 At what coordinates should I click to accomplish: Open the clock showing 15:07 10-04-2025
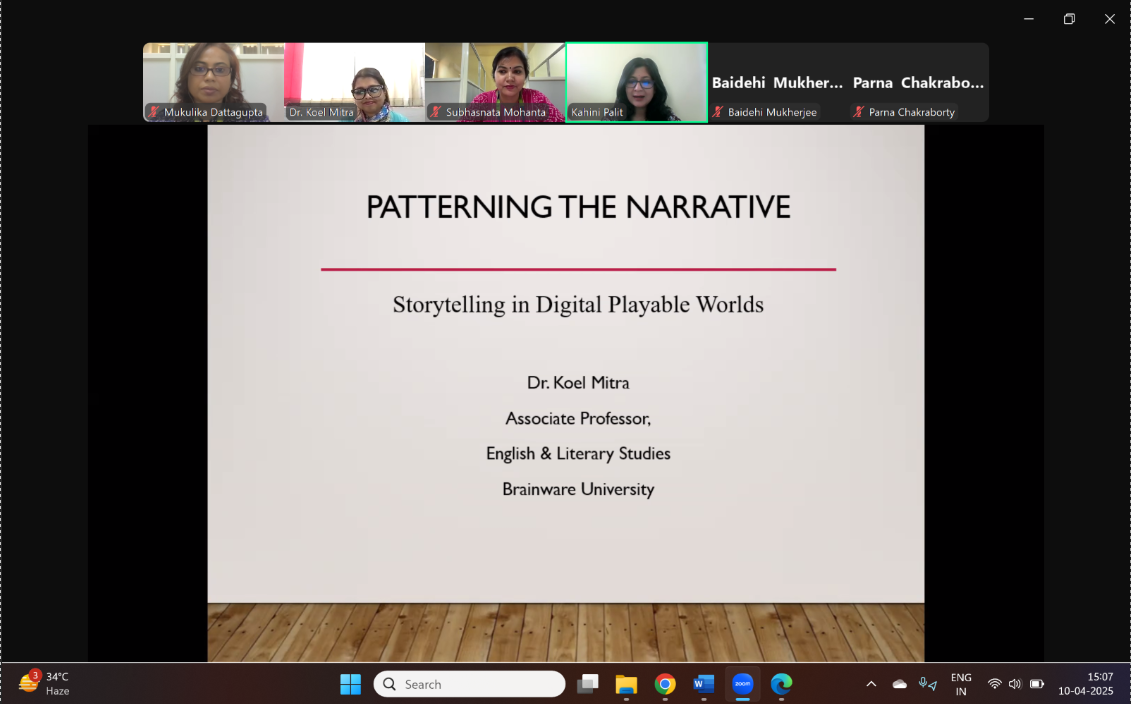1086,684
